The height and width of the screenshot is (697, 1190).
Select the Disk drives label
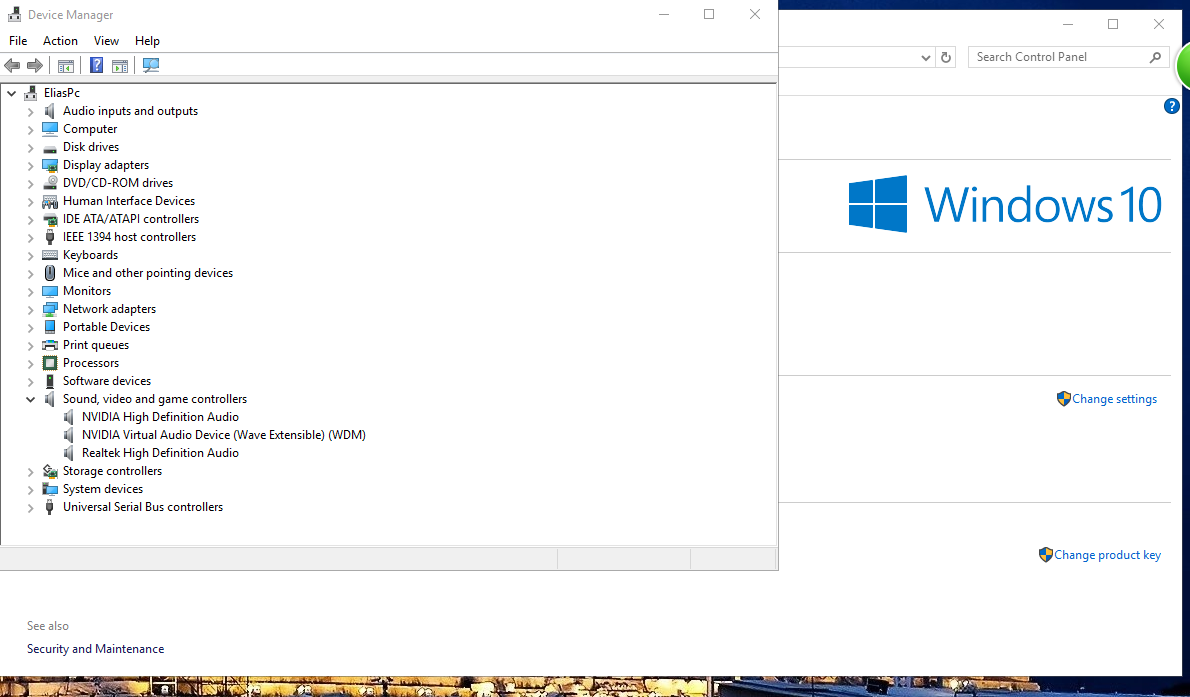[90, 147]
